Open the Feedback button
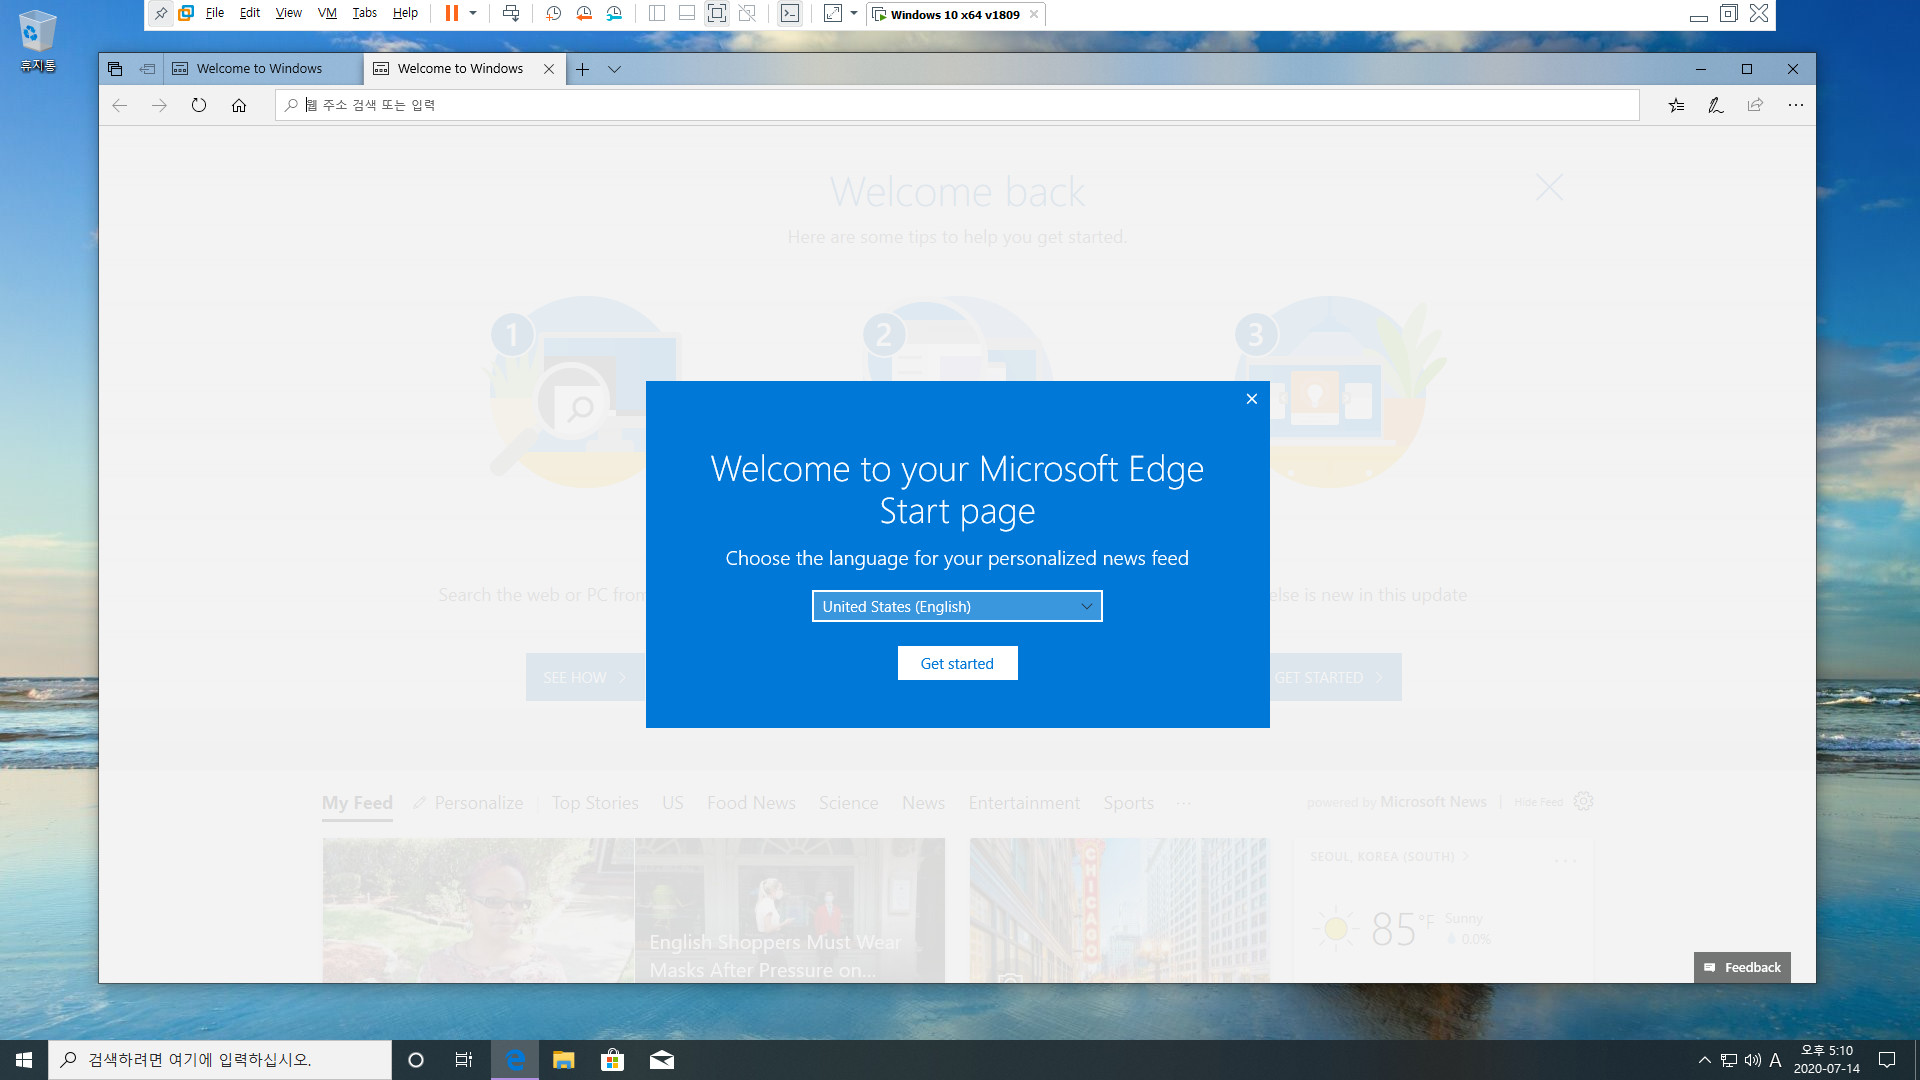 (1742, 967)
